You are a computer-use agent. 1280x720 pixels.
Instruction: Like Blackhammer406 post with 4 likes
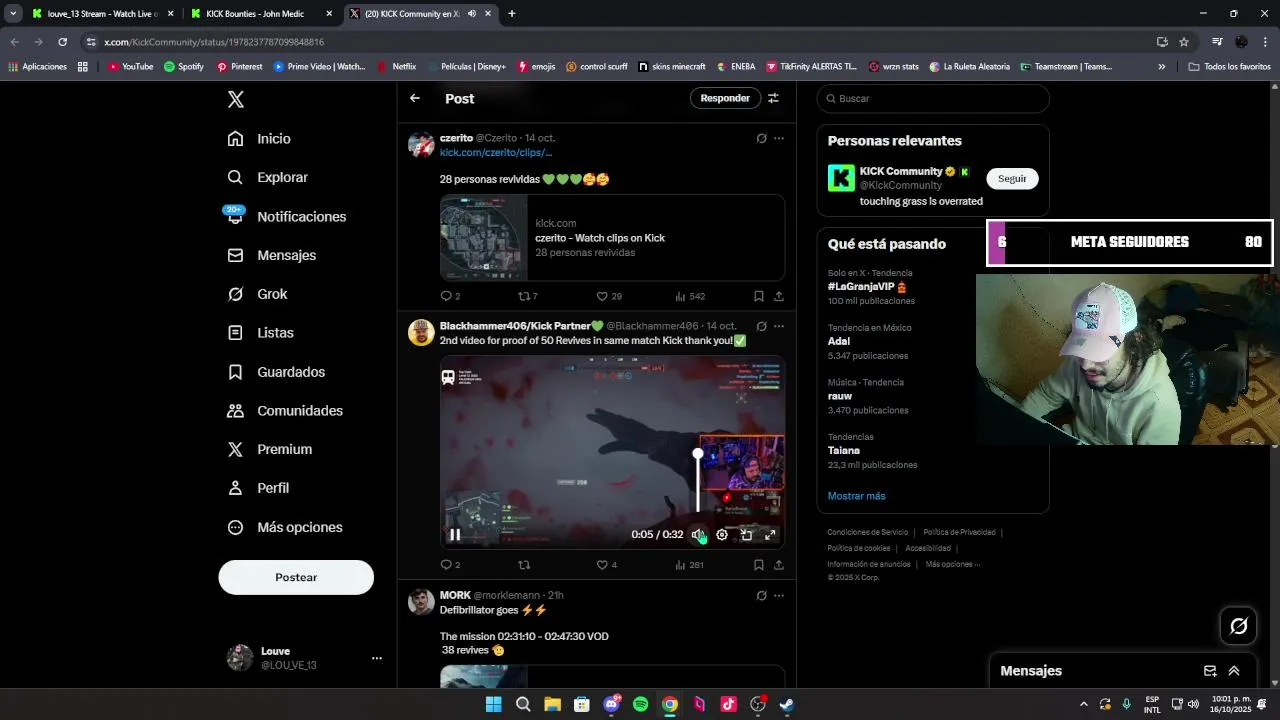tap(606, 565)
